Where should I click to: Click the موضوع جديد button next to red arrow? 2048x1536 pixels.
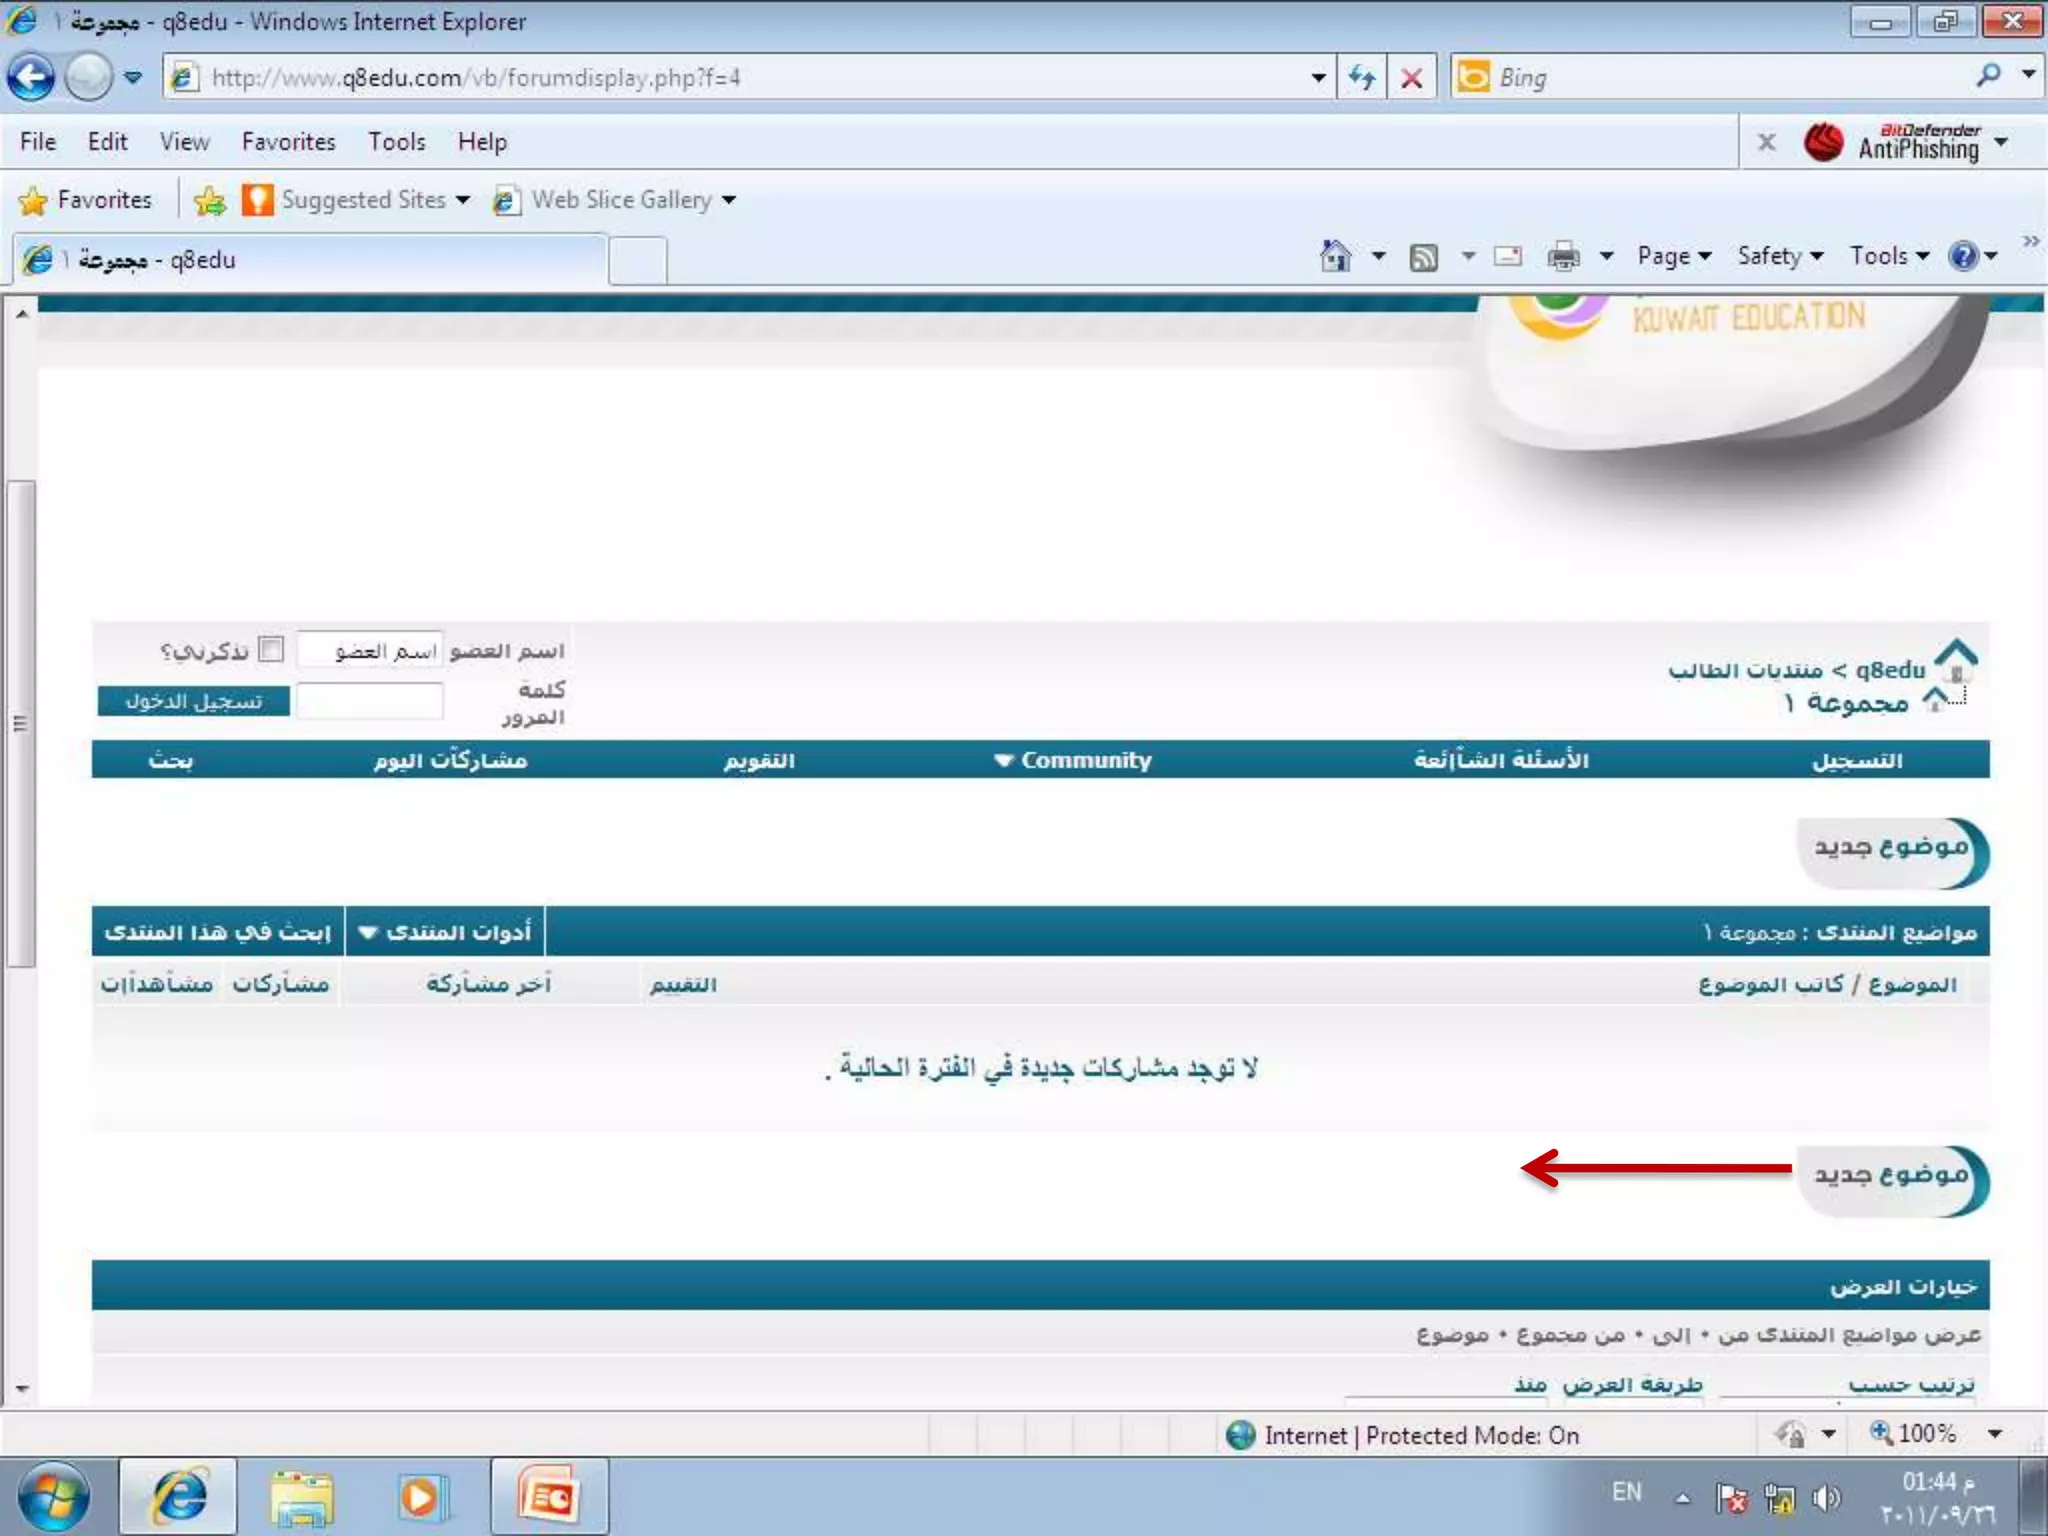tap(1890, 1179)
